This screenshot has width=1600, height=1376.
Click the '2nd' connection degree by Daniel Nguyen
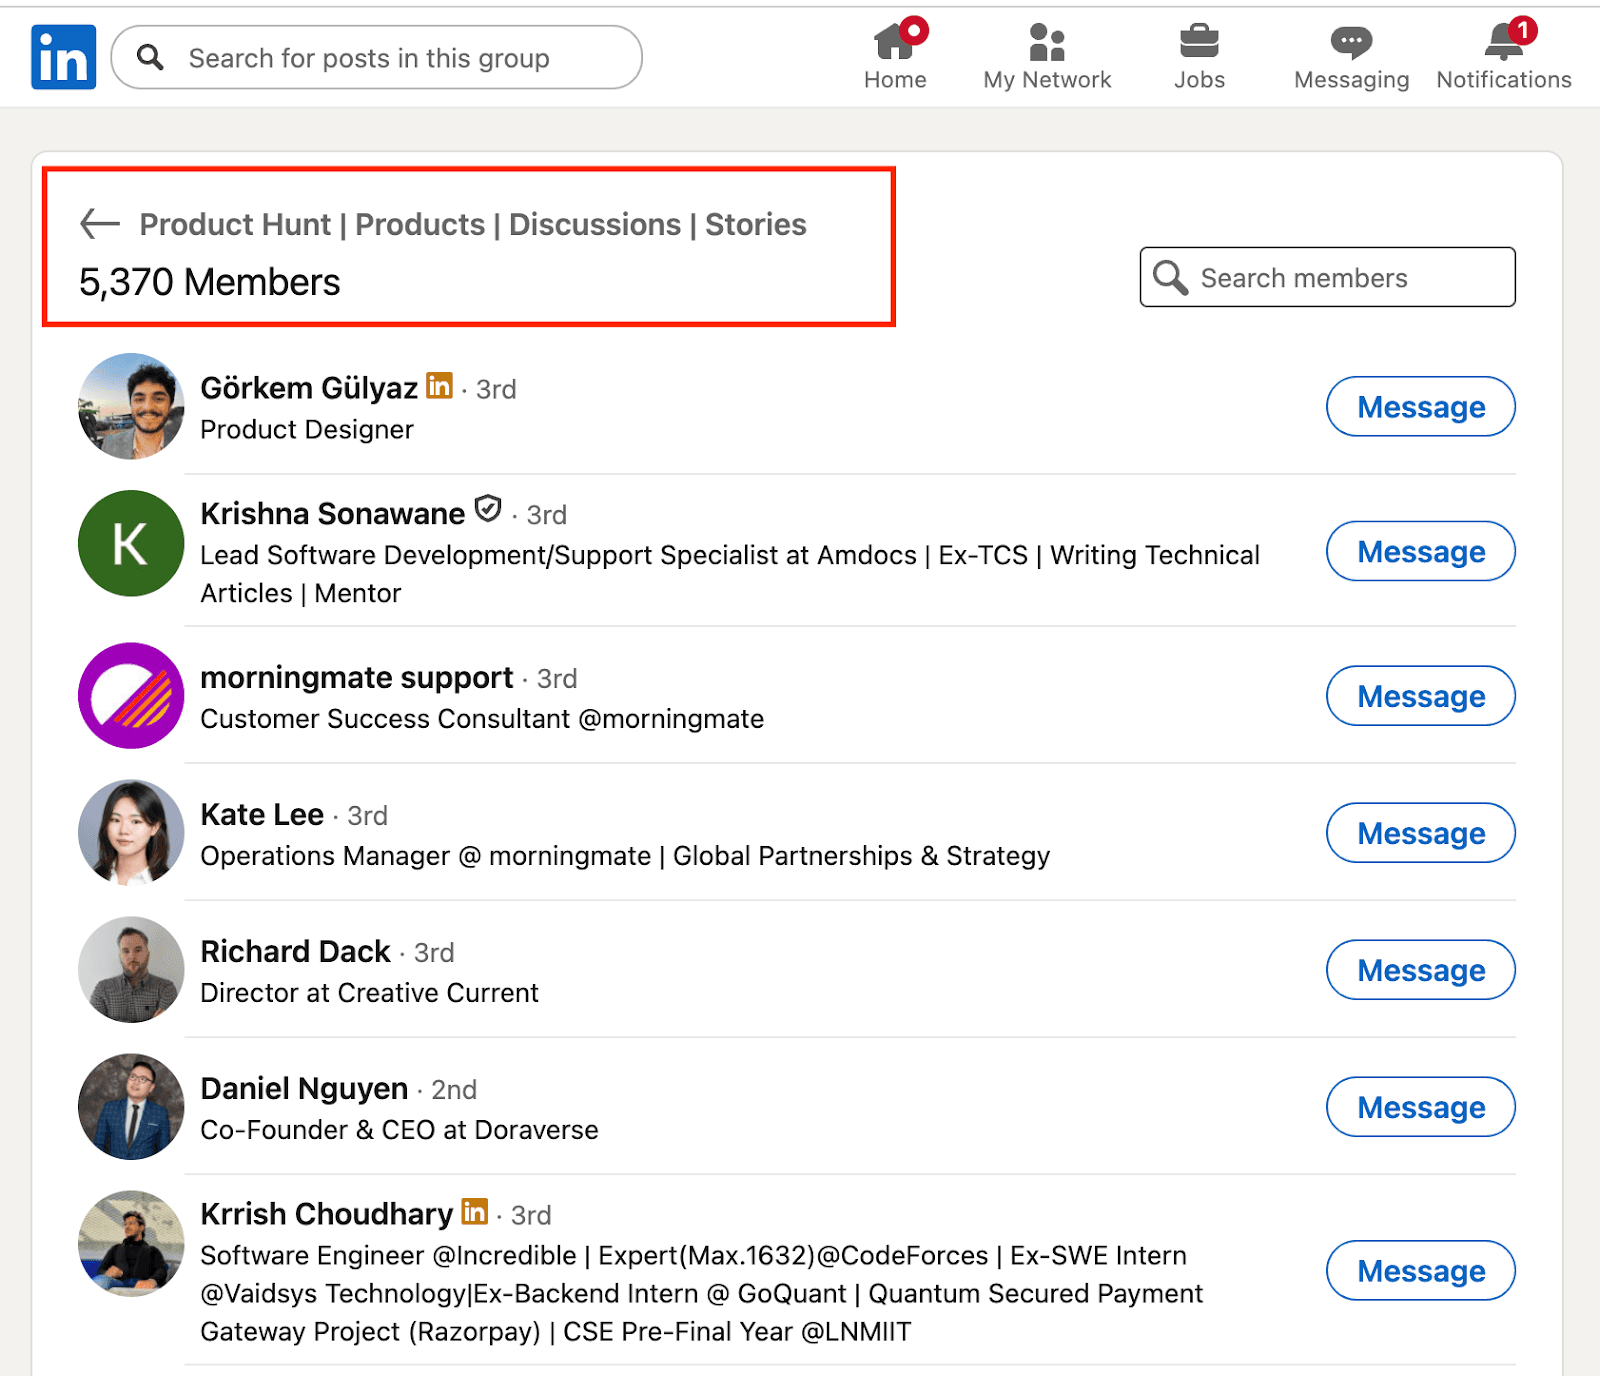click(454, 1090)
